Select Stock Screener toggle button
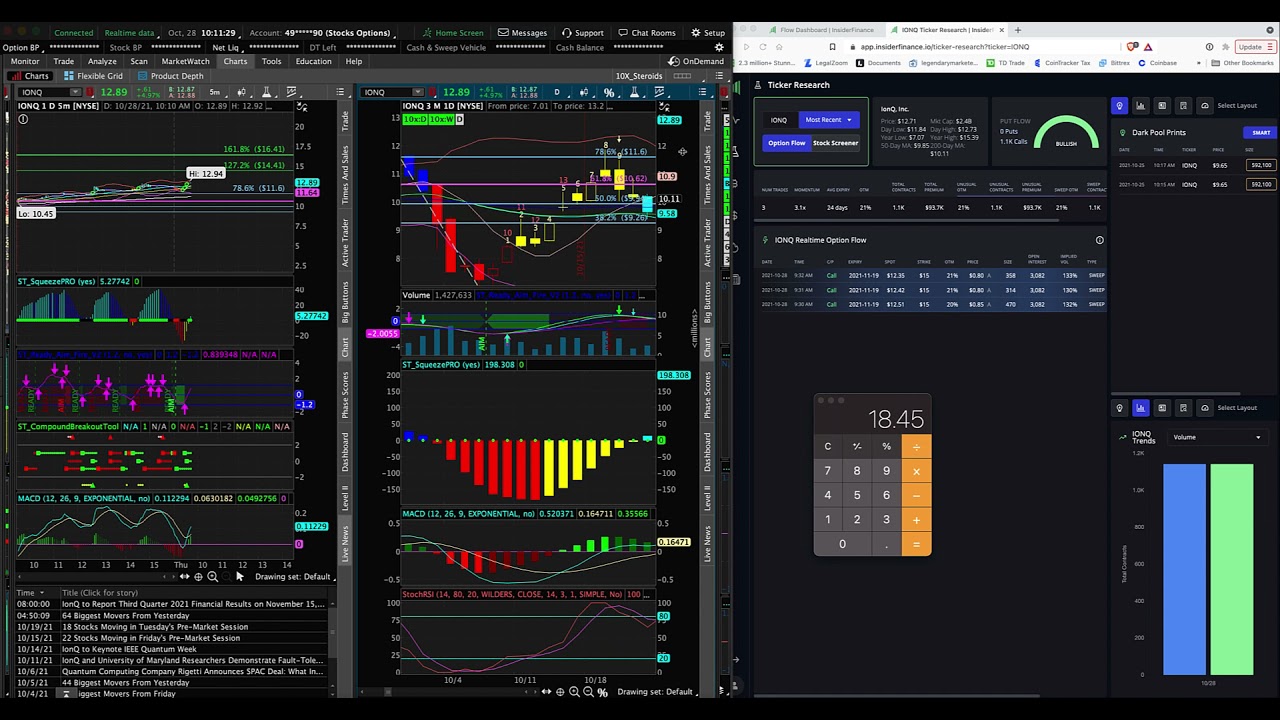This screenshot has height=720, width=1280. (835, 143)
